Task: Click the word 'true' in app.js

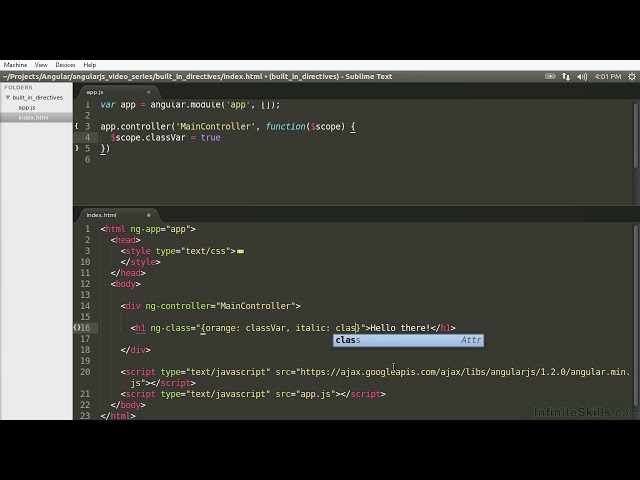Action: point(211,138)
